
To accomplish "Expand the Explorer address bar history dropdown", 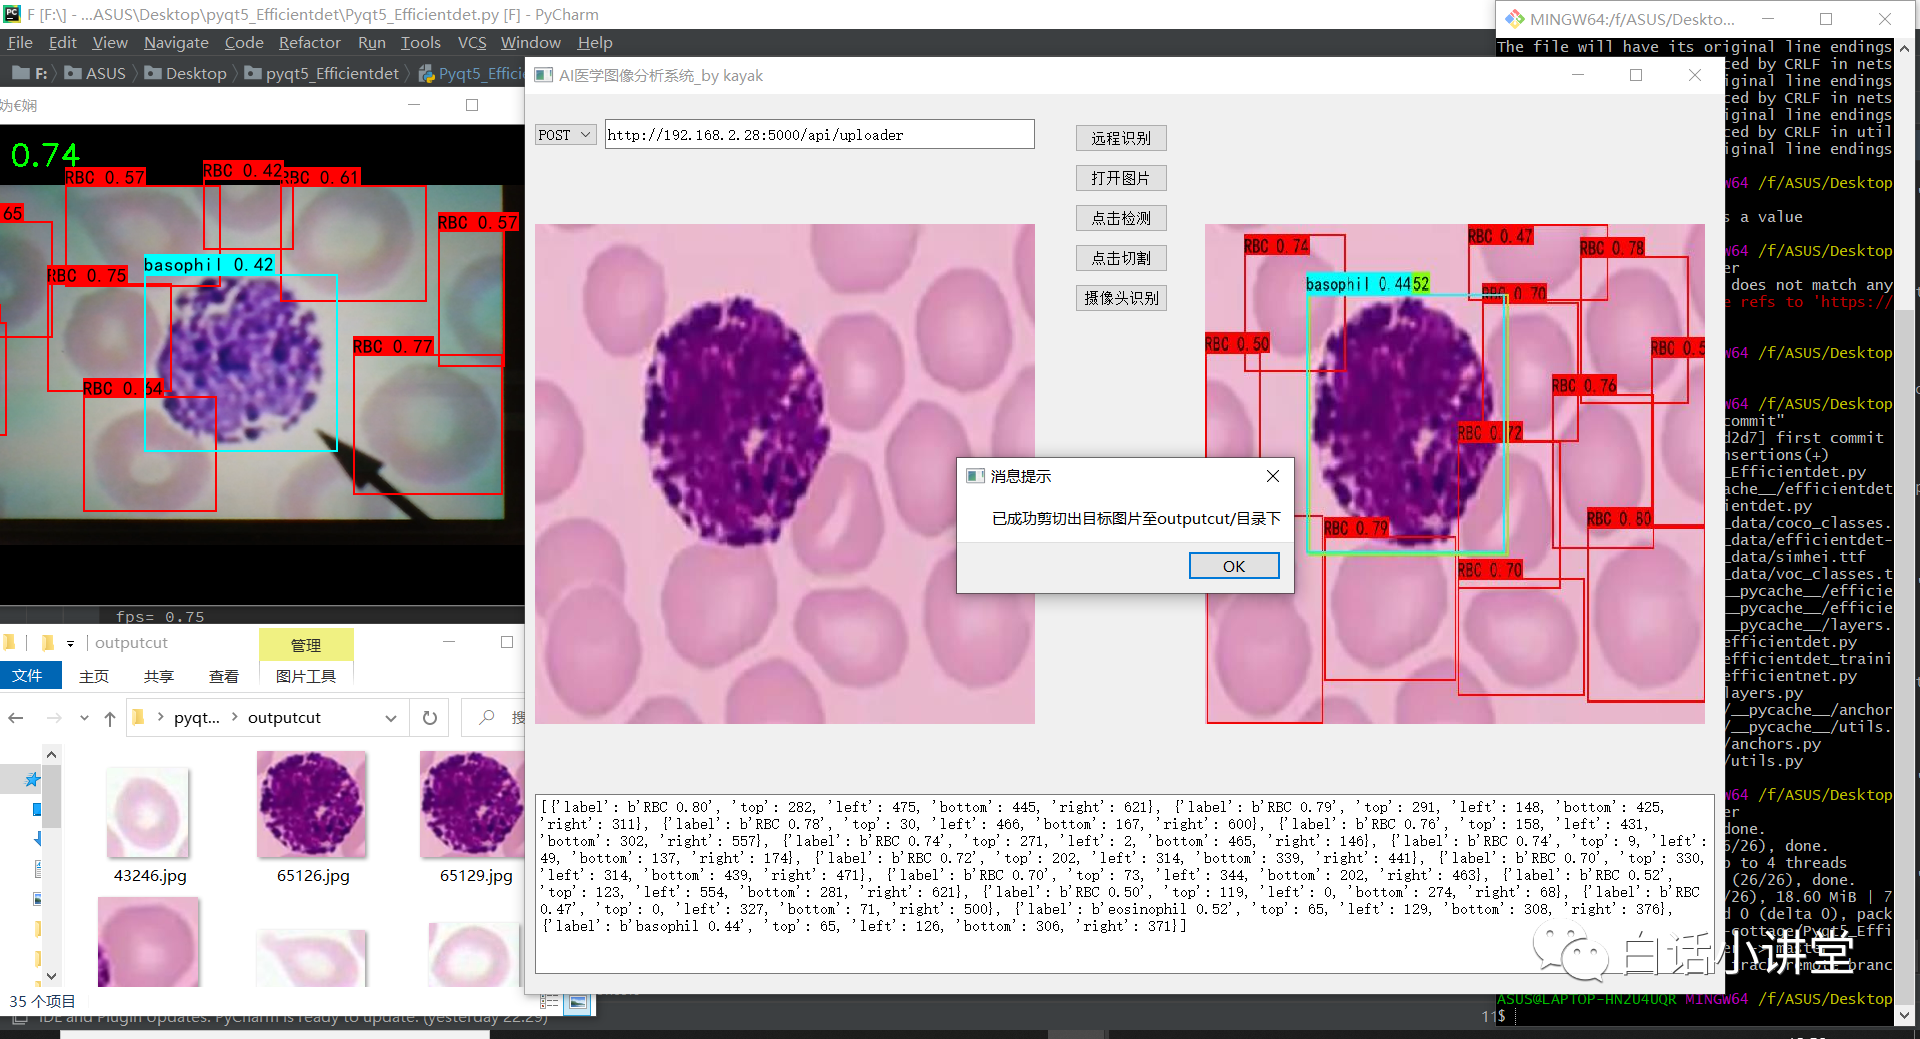I will point(391,718).
